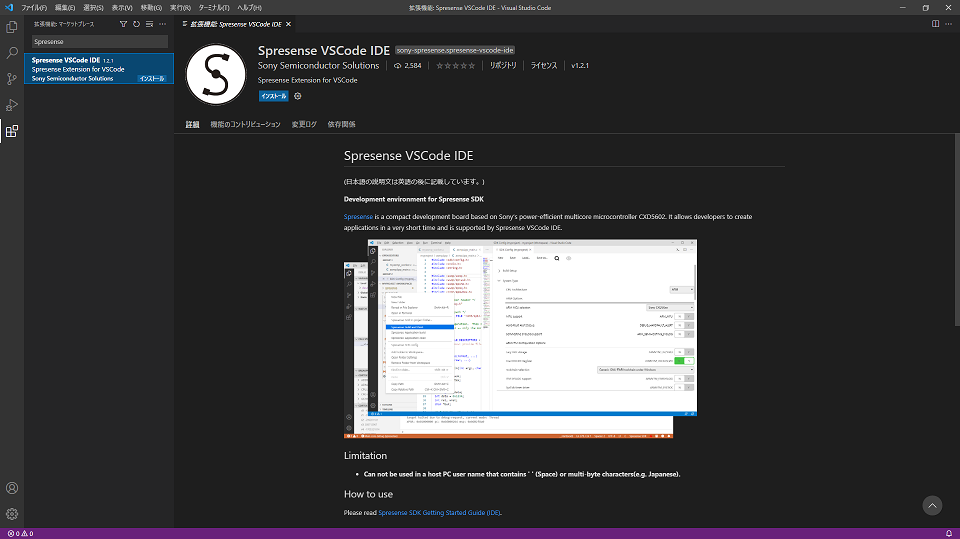Open the Run and Debug view
Screen dimensions: 960x539
[12, 105]
